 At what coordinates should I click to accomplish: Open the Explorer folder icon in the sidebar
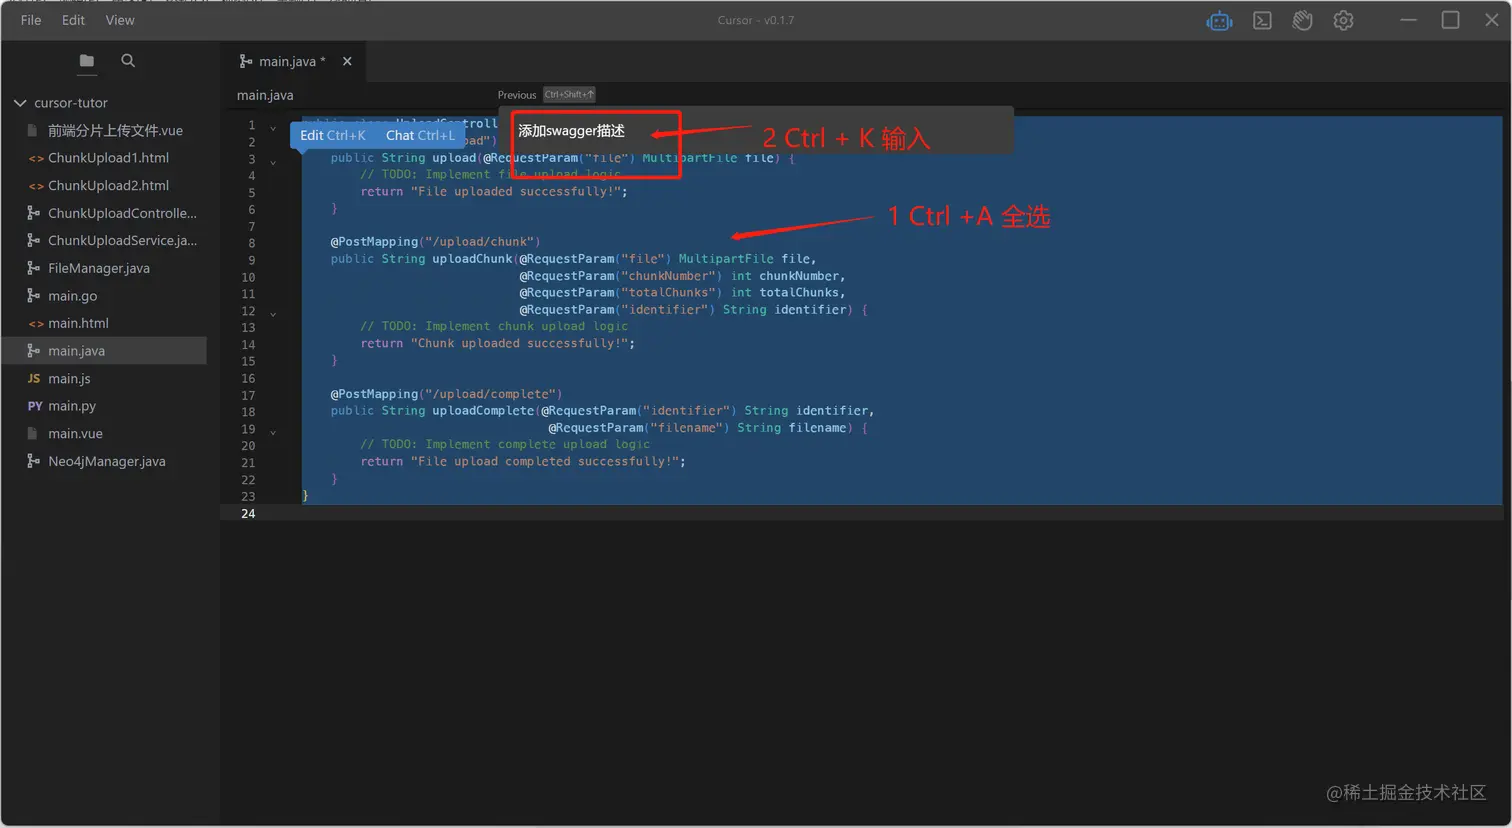(x=86, y=60)
